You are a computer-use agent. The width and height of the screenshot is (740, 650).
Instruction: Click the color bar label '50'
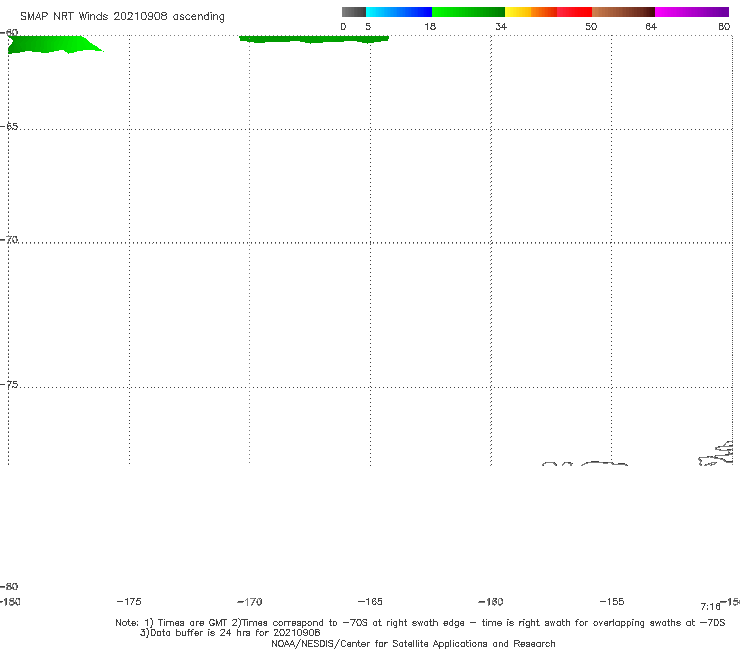(x=591, y=26)
